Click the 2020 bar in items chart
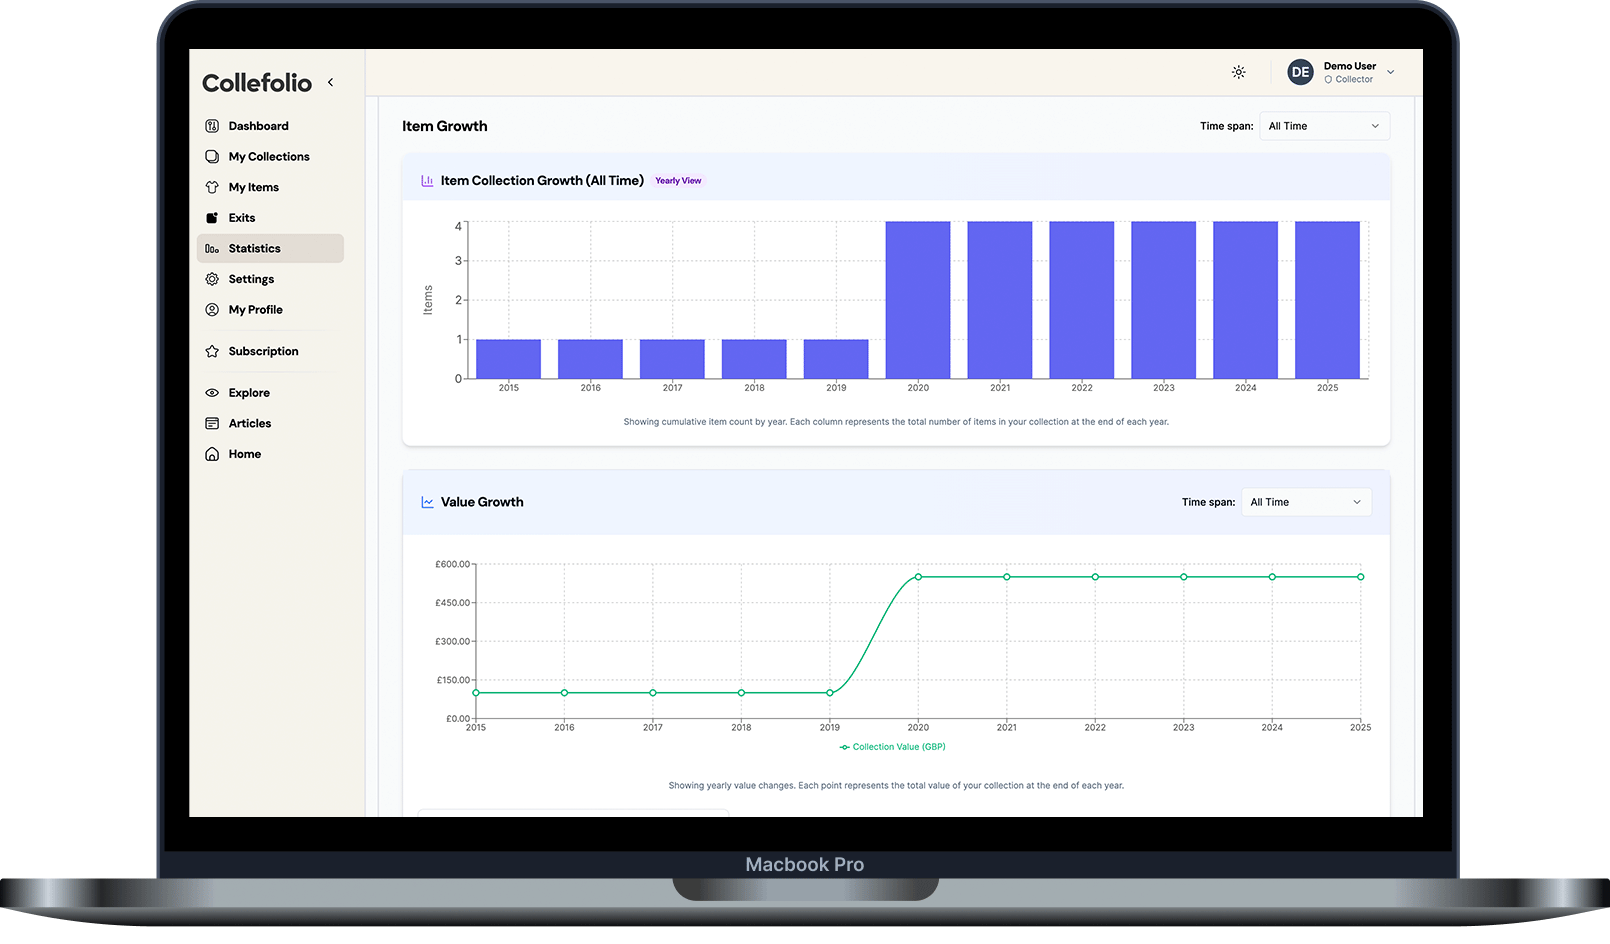 (x=917, y=300)
